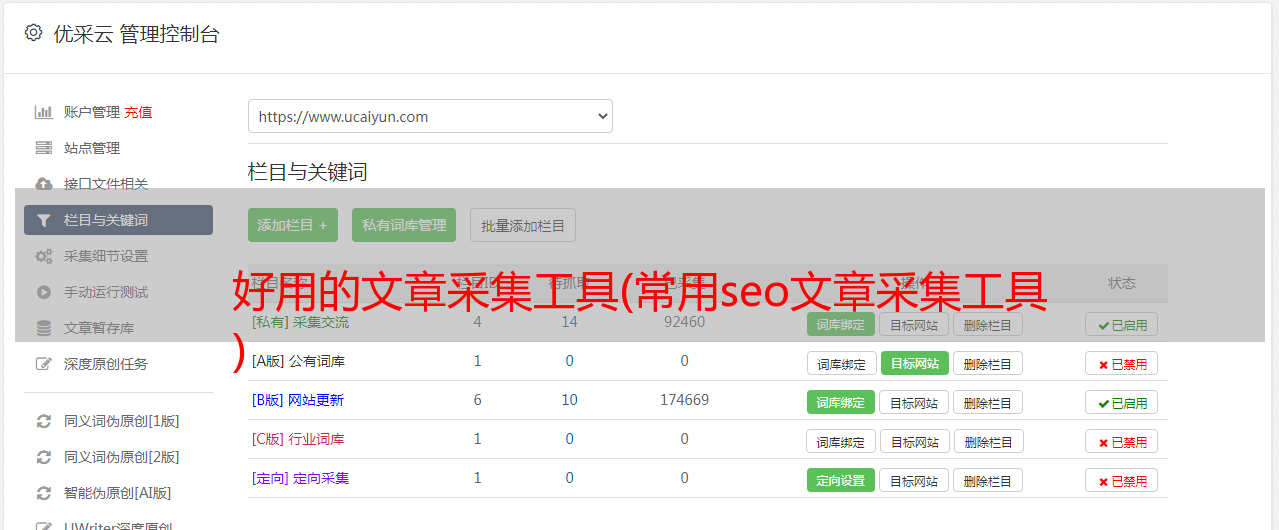The image size is (1279, 530).
Task: Click 词库绑定 for [C版] 行业词库
Action: (841, 441)
